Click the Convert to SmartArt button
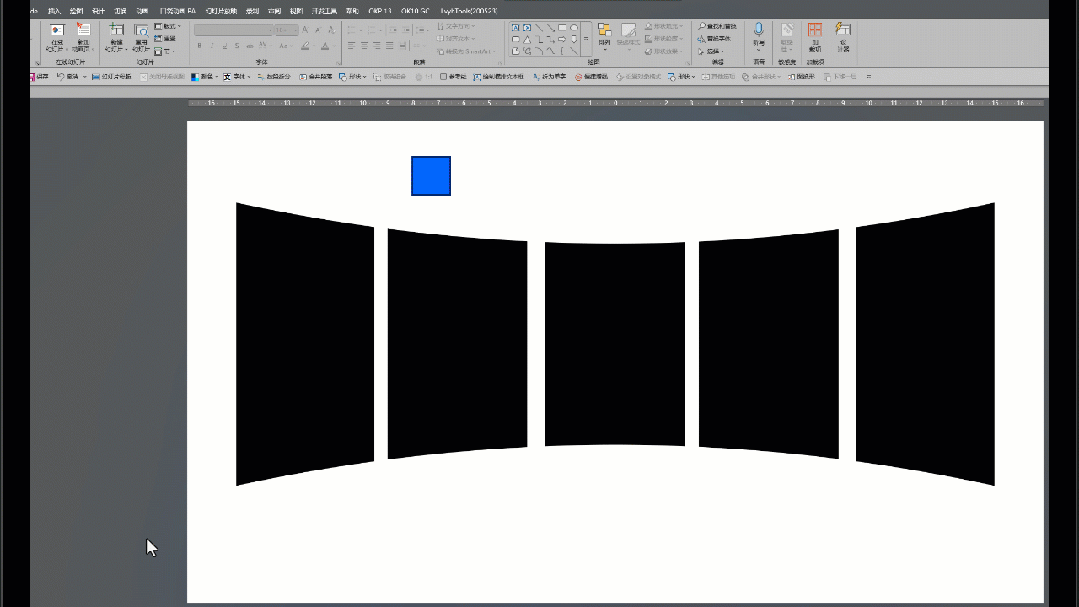The height and width of the screenshot is (607, 1079). [468, 52]
